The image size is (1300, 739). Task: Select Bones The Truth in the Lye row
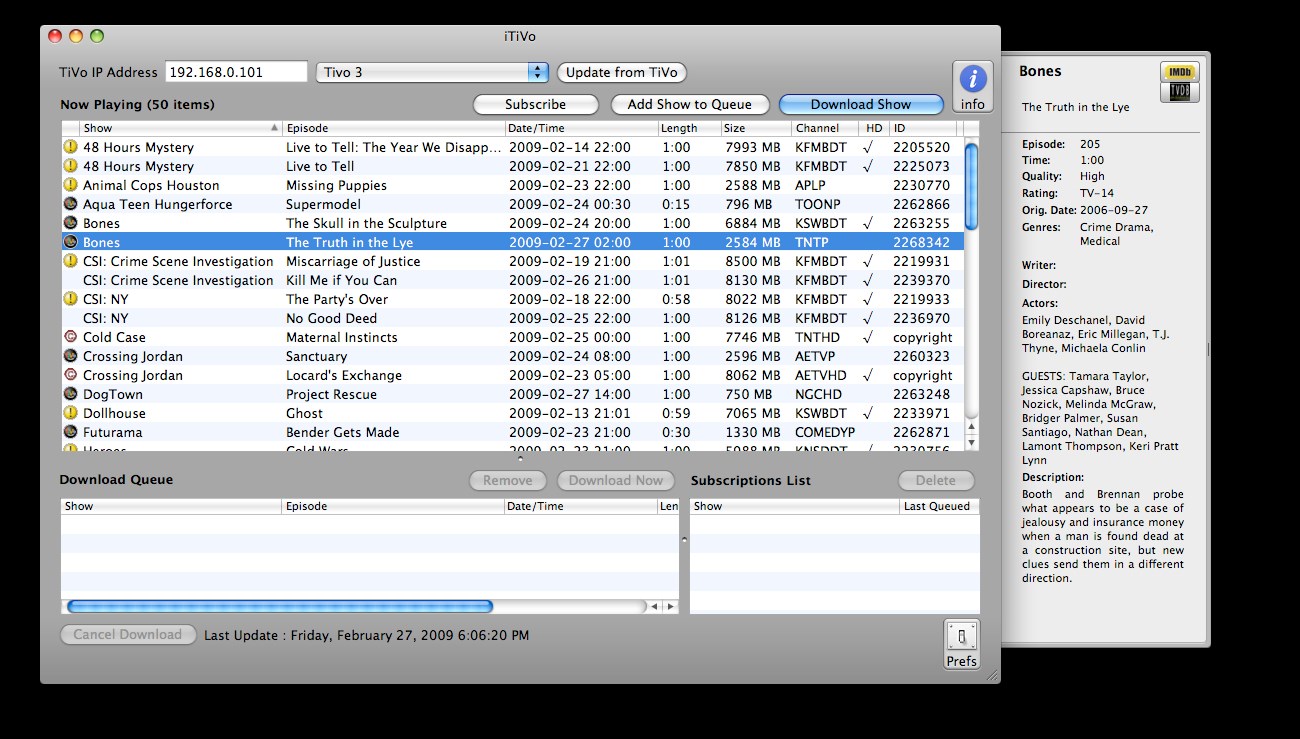point(512,242)
